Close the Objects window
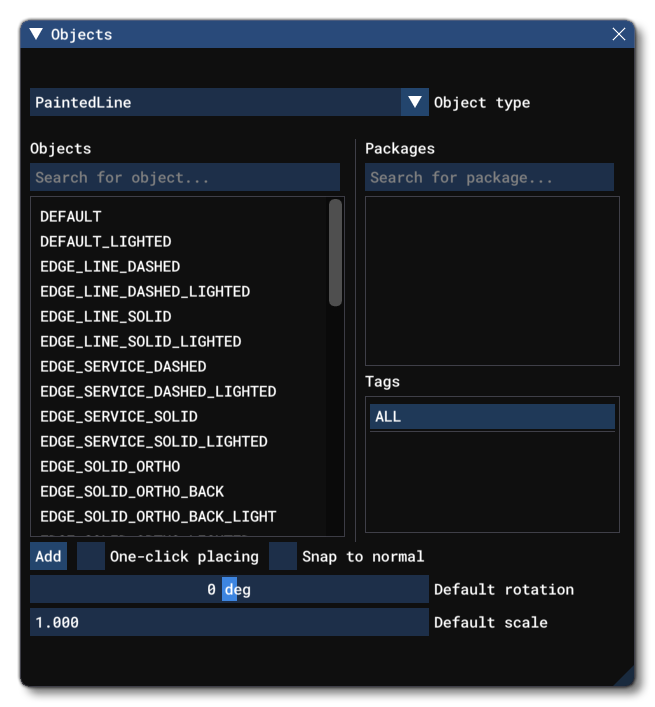 pyautogui.click(x=619, y=34)
